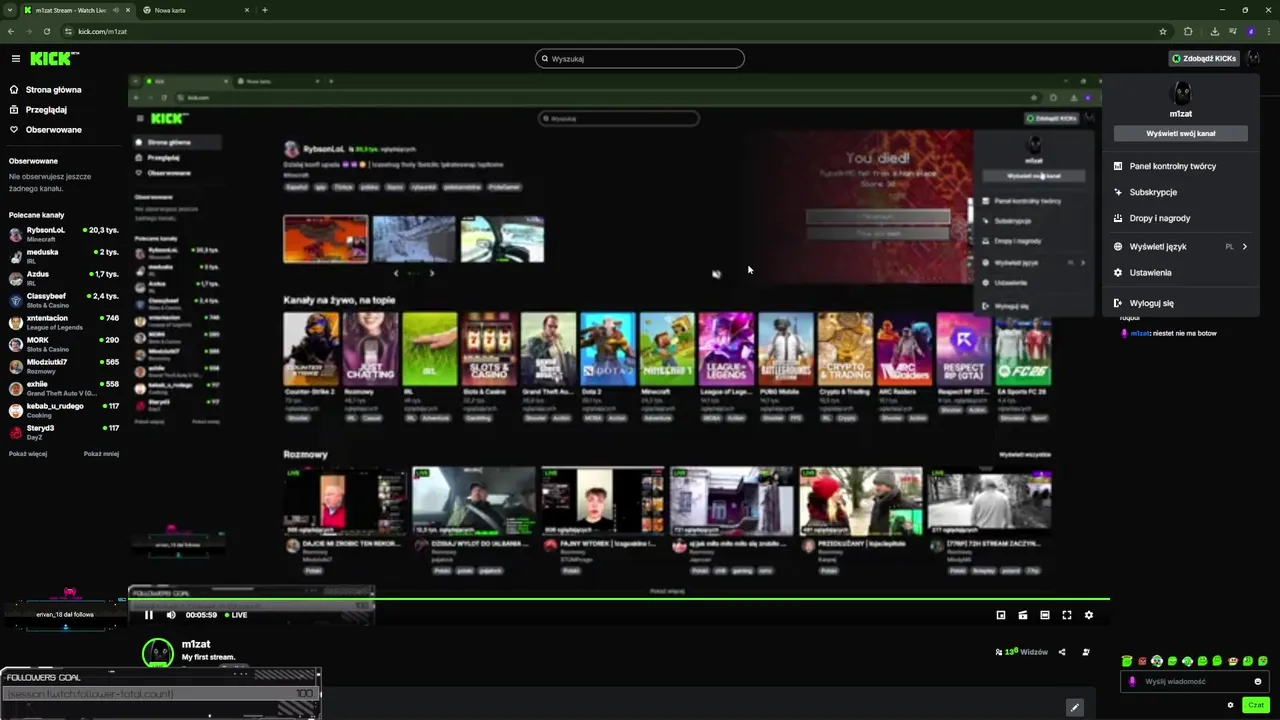Open Mlodziutki7 channel in sidebar
Screen dimensions: 1280x720
[x=64, y=366]
